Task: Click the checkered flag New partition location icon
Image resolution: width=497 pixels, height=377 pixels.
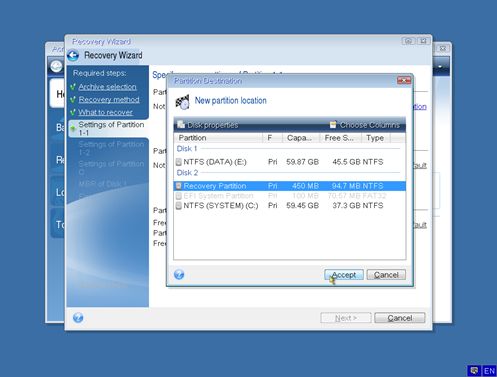Action: [x=182, y=102]
